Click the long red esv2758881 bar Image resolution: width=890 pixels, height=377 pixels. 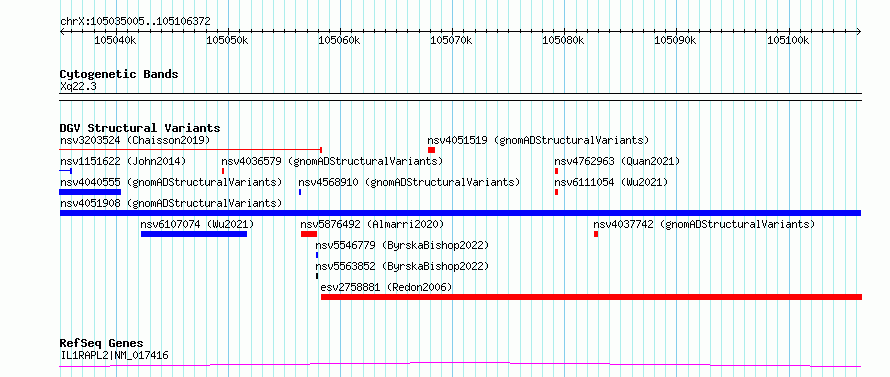pos(591,297)
